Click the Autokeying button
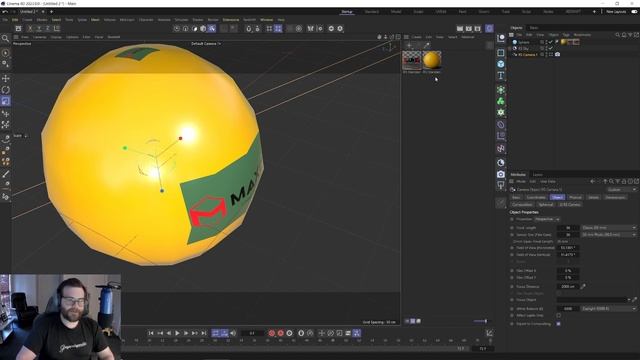 click(x=280, y=333)
